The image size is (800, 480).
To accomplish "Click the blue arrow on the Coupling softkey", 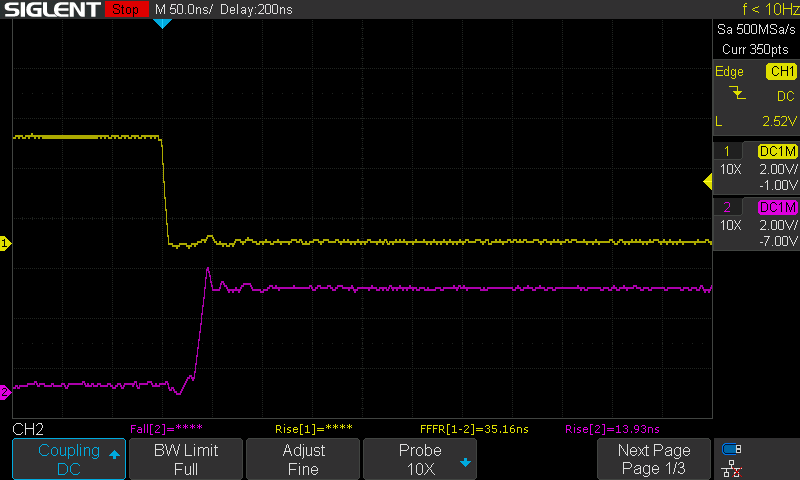I will [114, 454].
